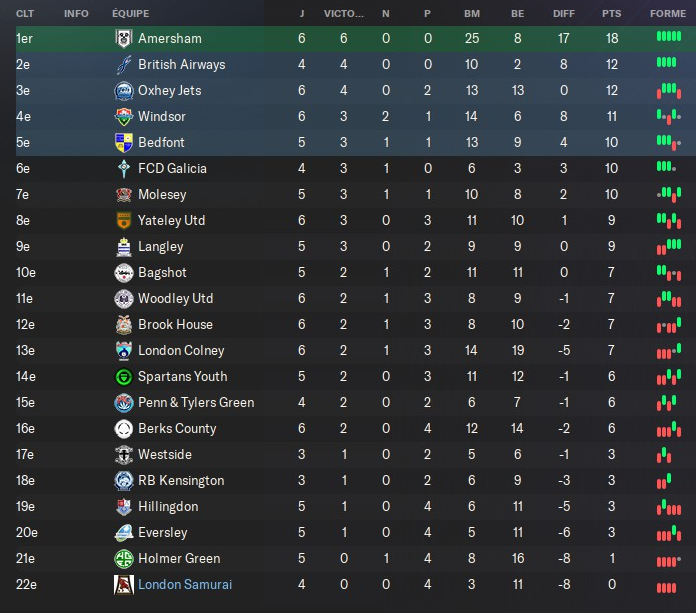Sort table by PTS column header
This screenshot has width=696, height=613.
(611, 14)
